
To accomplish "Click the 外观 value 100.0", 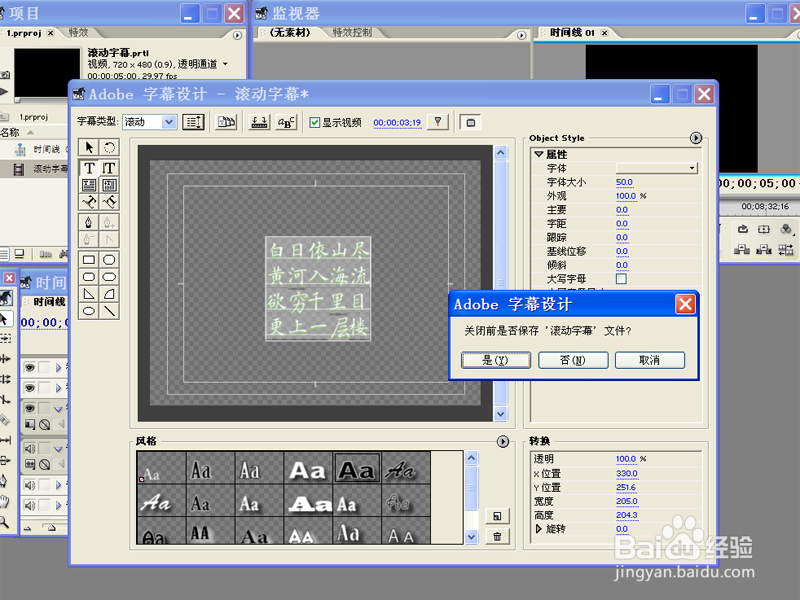I will [x=626, y=196].
